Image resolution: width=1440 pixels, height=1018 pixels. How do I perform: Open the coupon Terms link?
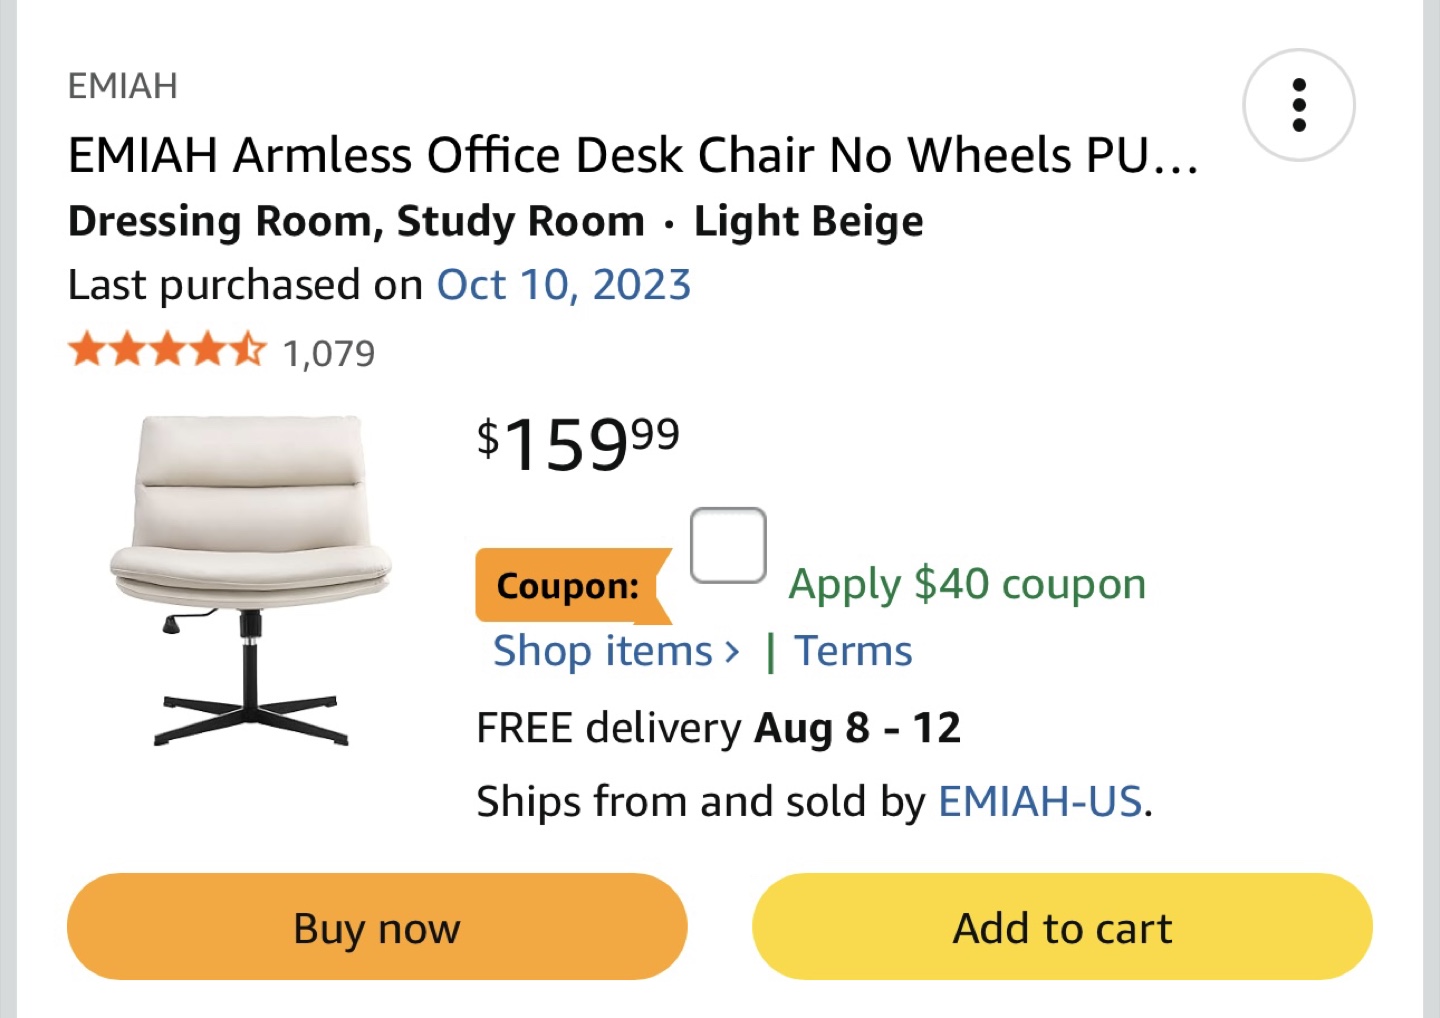(x=853, y=652)
